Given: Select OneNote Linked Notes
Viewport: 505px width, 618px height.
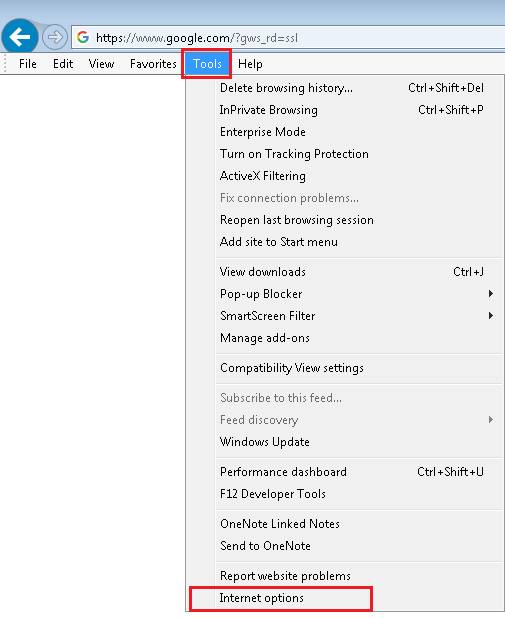Looking at the screenshot, I should click(345, 524).
